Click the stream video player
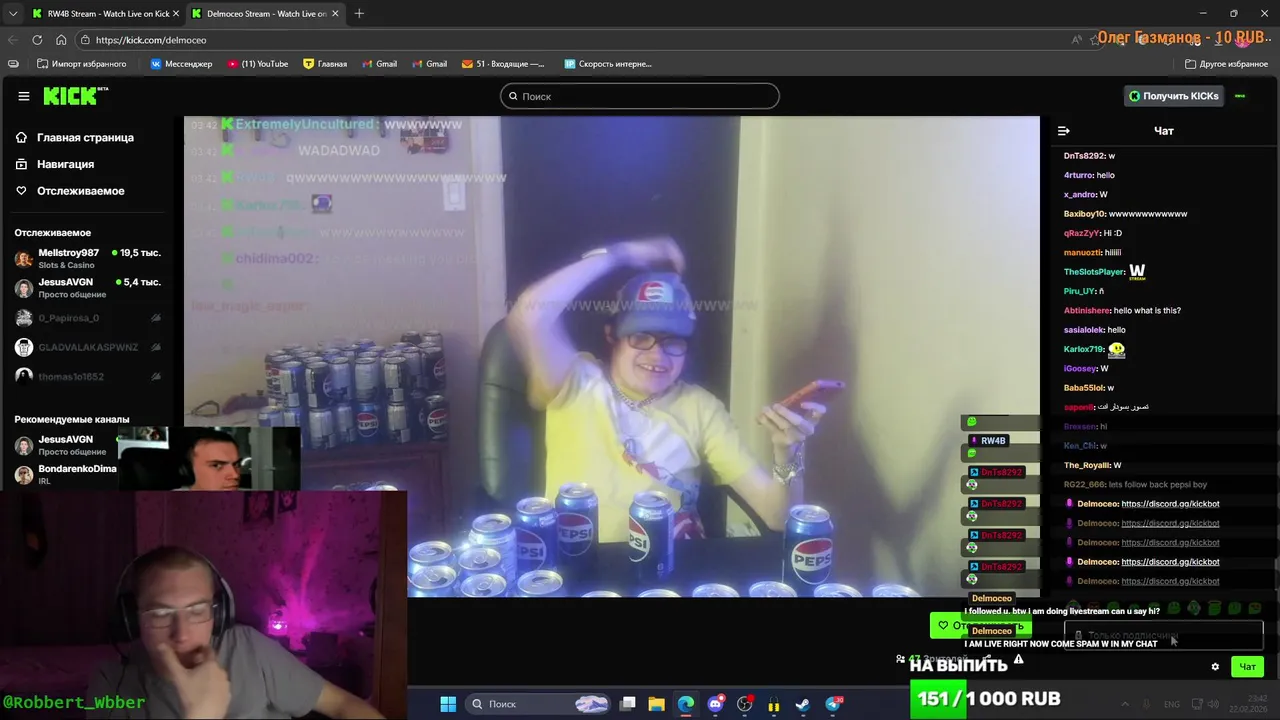This screenshot has width=1280, height=720. pos(612,356)
